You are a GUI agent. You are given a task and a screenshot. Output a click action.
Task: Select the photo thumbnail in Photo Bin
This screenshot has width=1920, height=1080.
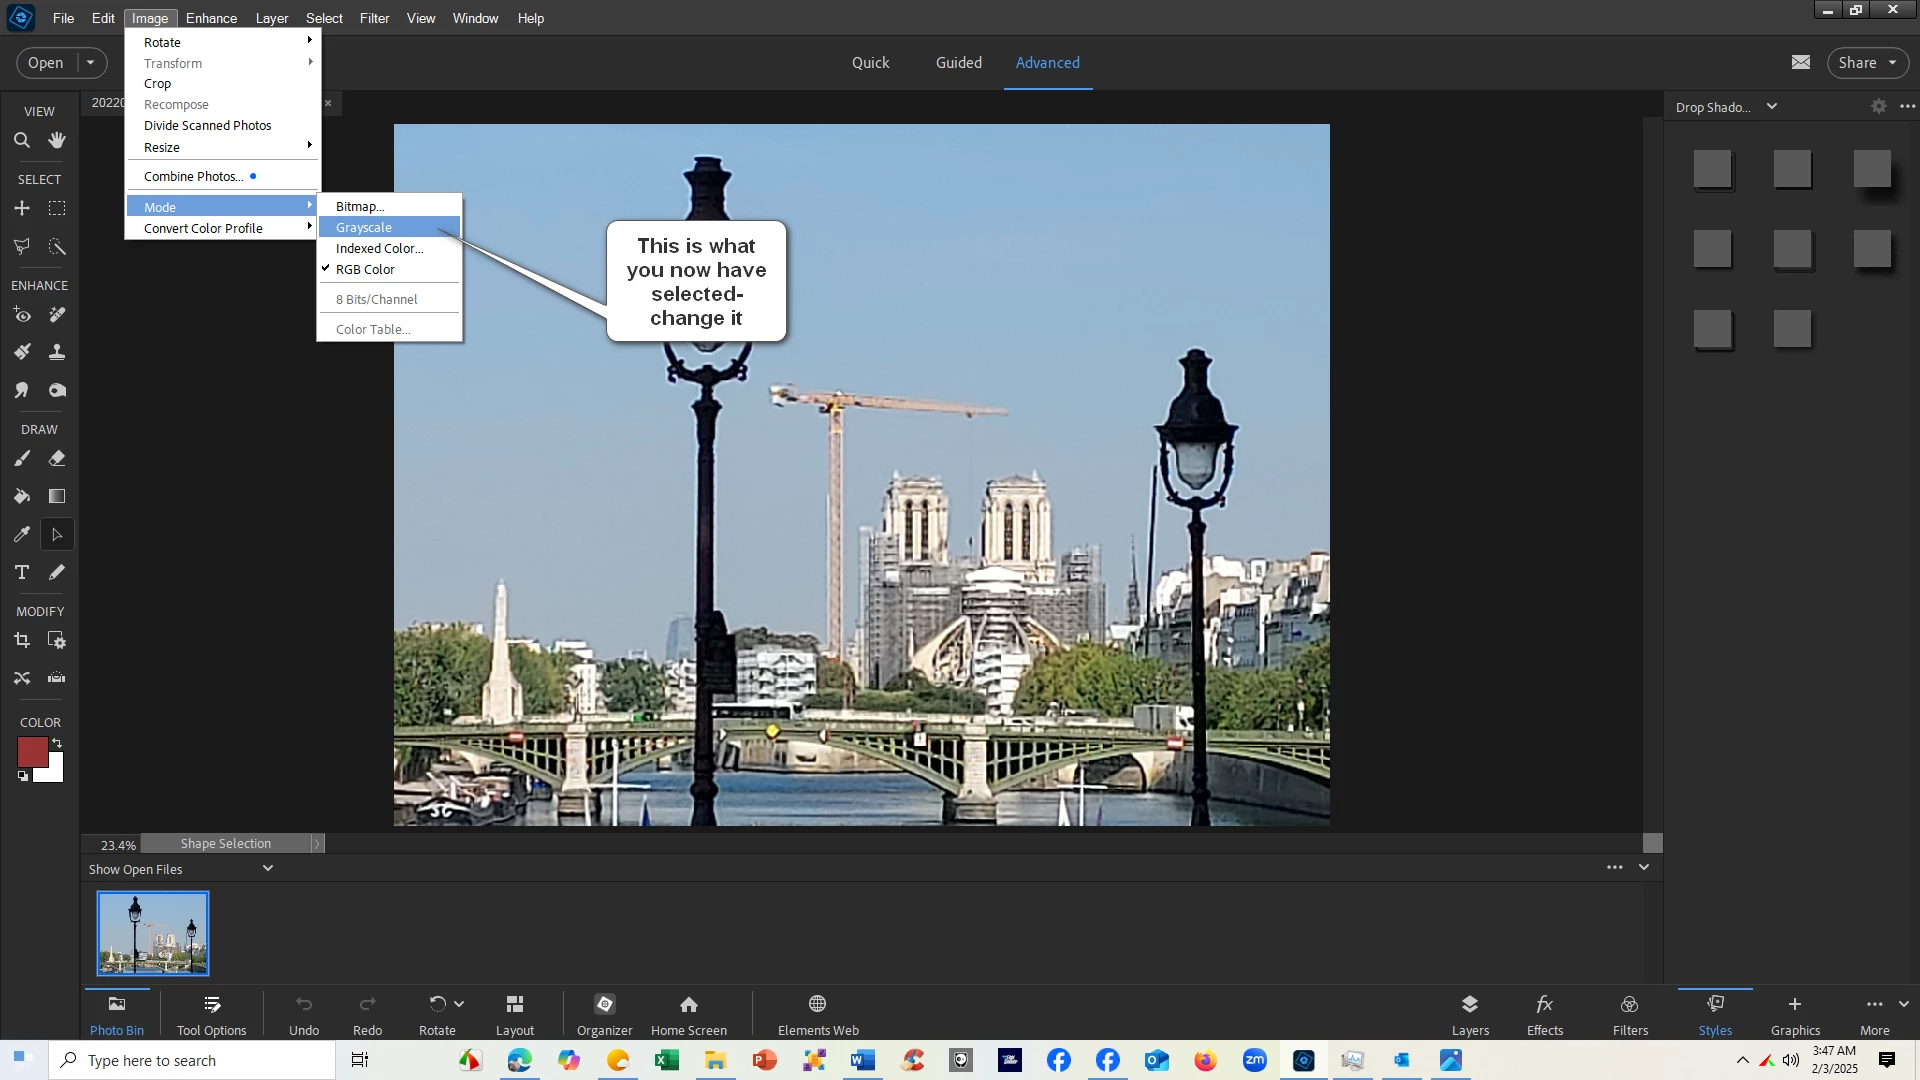[153, 934]
